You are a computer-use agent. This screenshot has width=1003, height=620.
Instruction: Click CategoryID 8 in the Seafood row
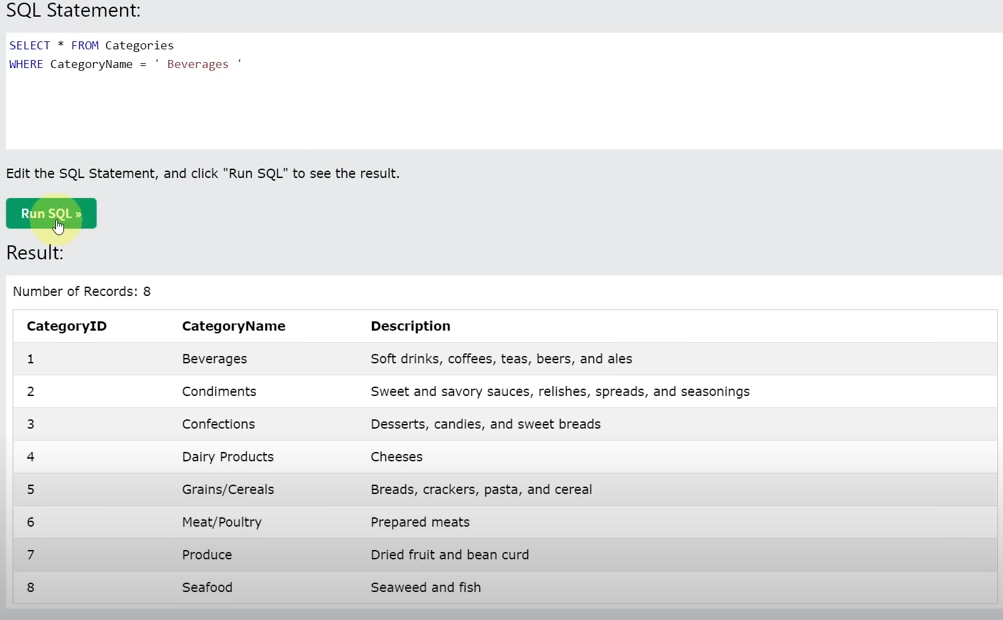pyautogui.click(x=31, y=587)
